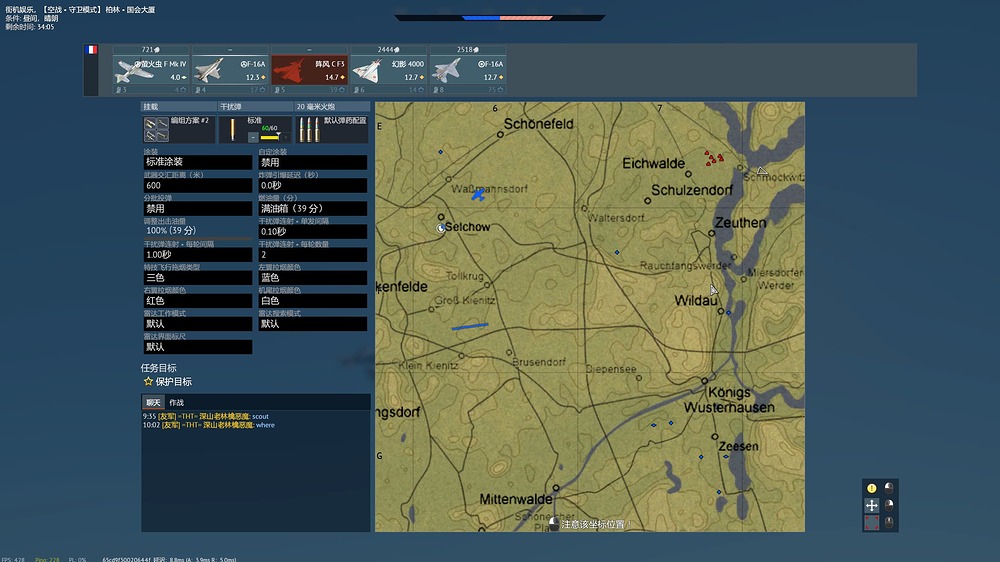Click the red corner zoom-area icon

tap(871, 523)
